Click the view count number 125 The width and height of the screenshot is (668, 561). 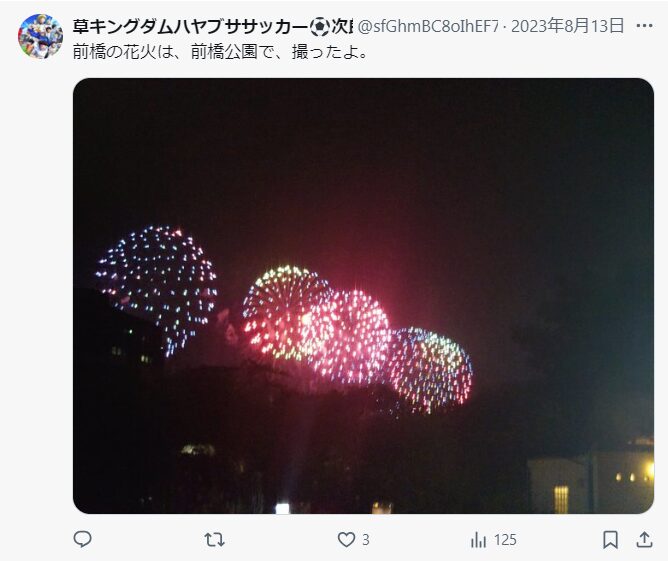pos(505,540)
